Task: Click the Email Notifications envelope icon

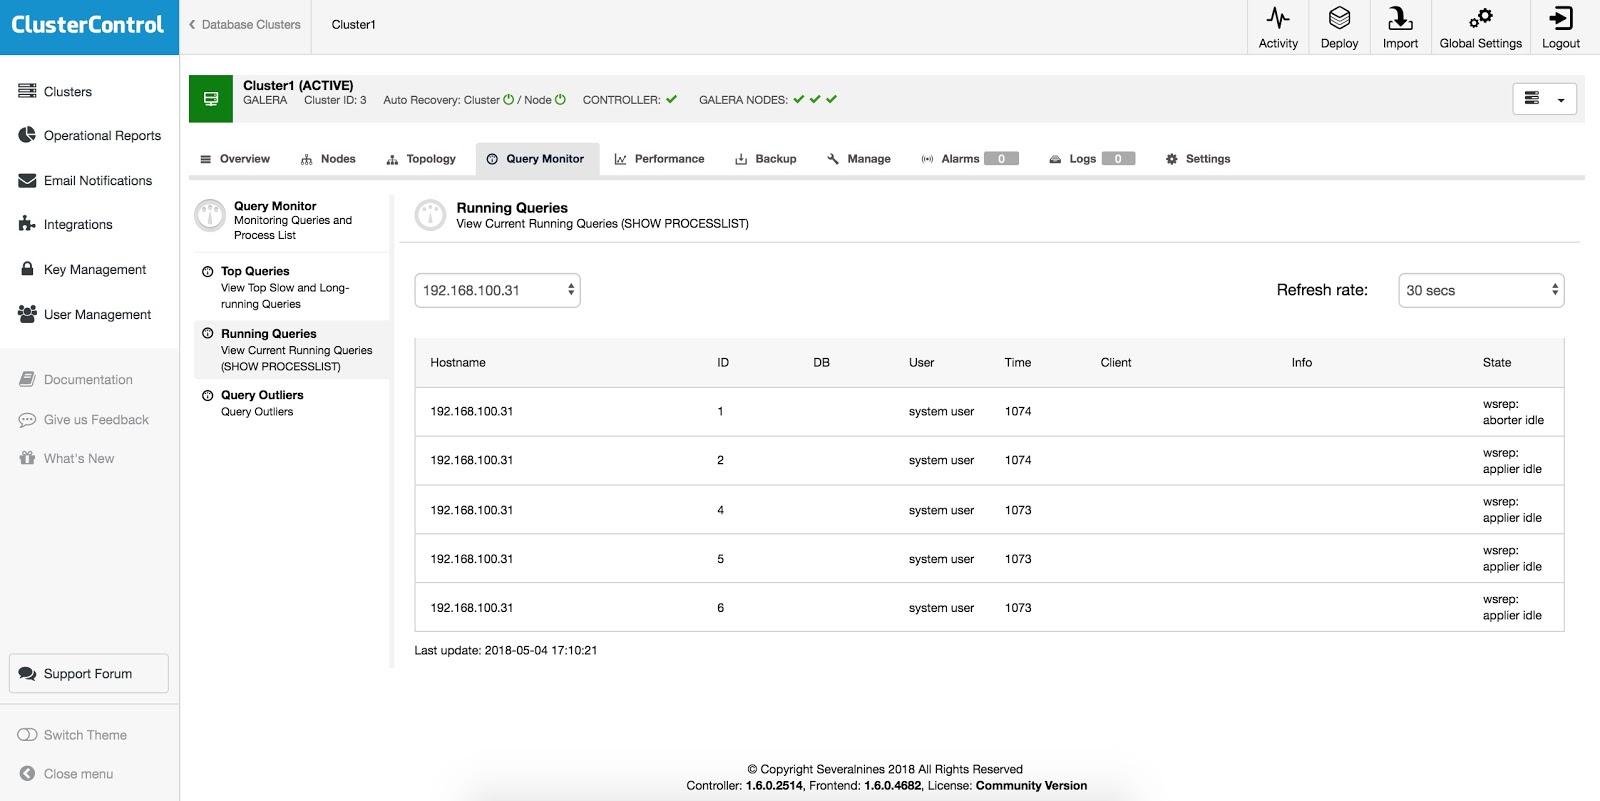Action: pos(27,180)
